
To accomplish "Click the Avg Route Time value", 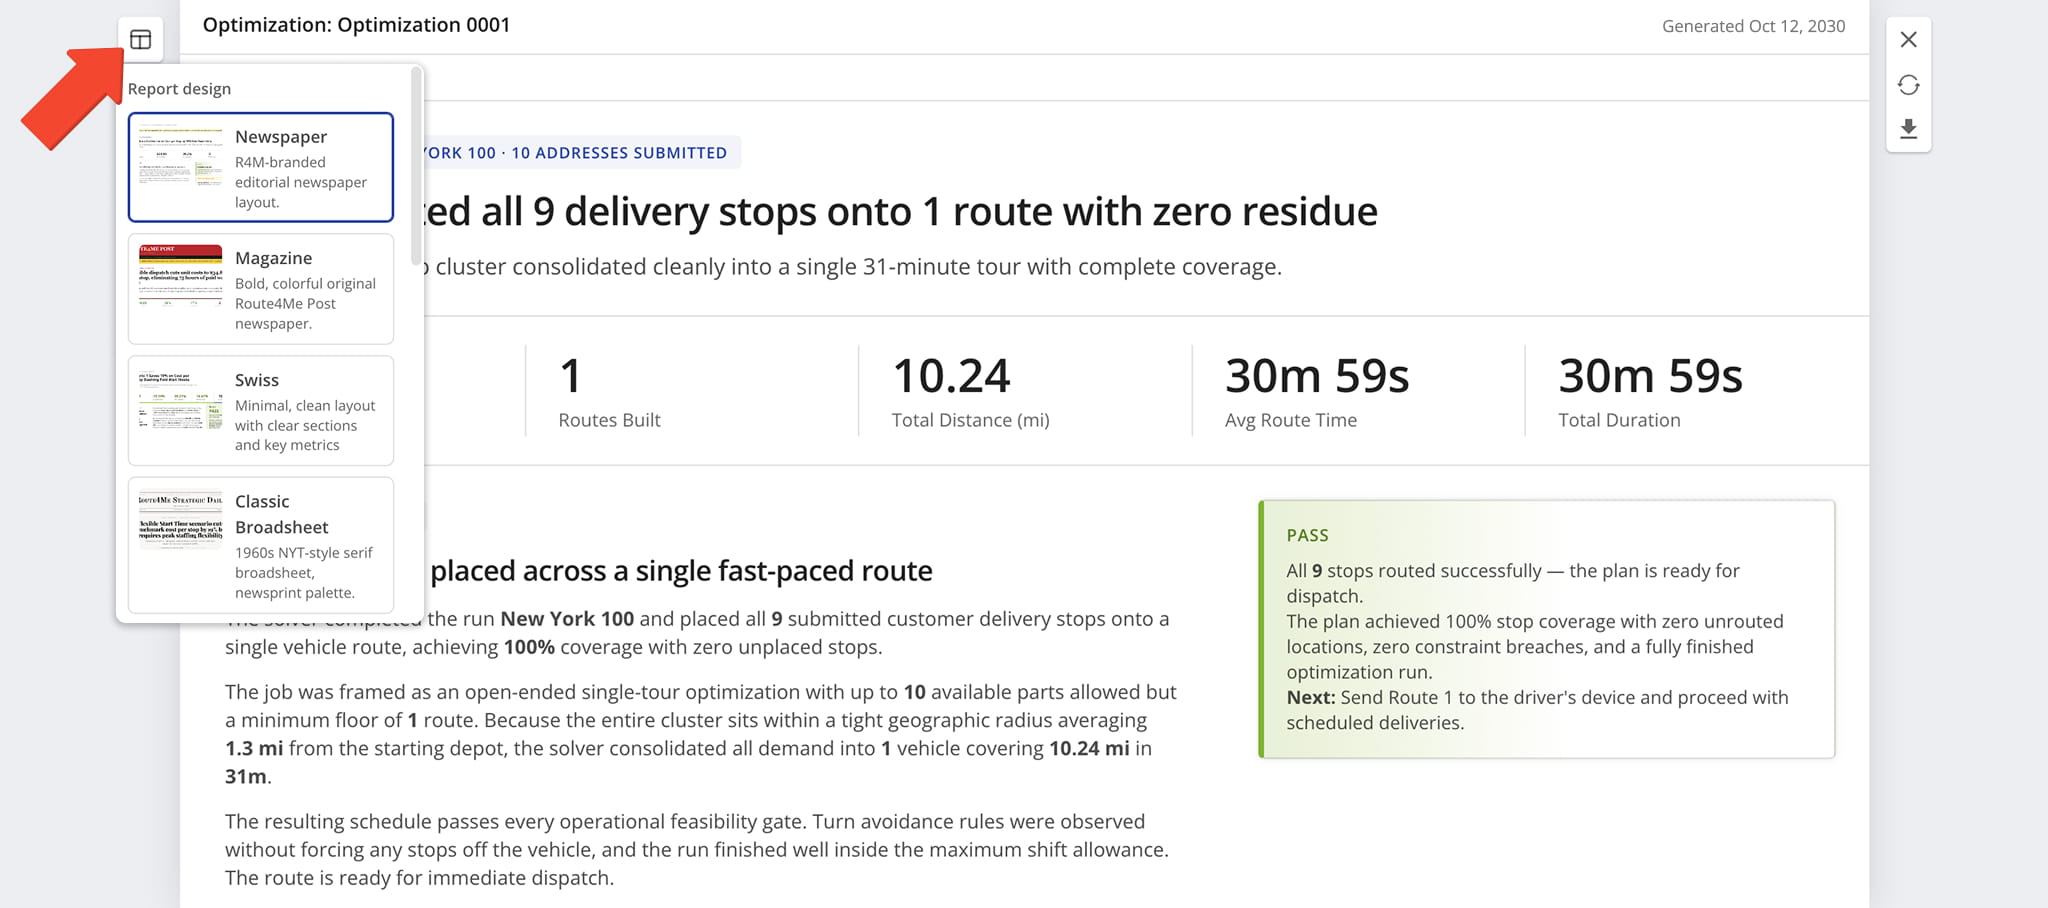I will point(1317,376).
